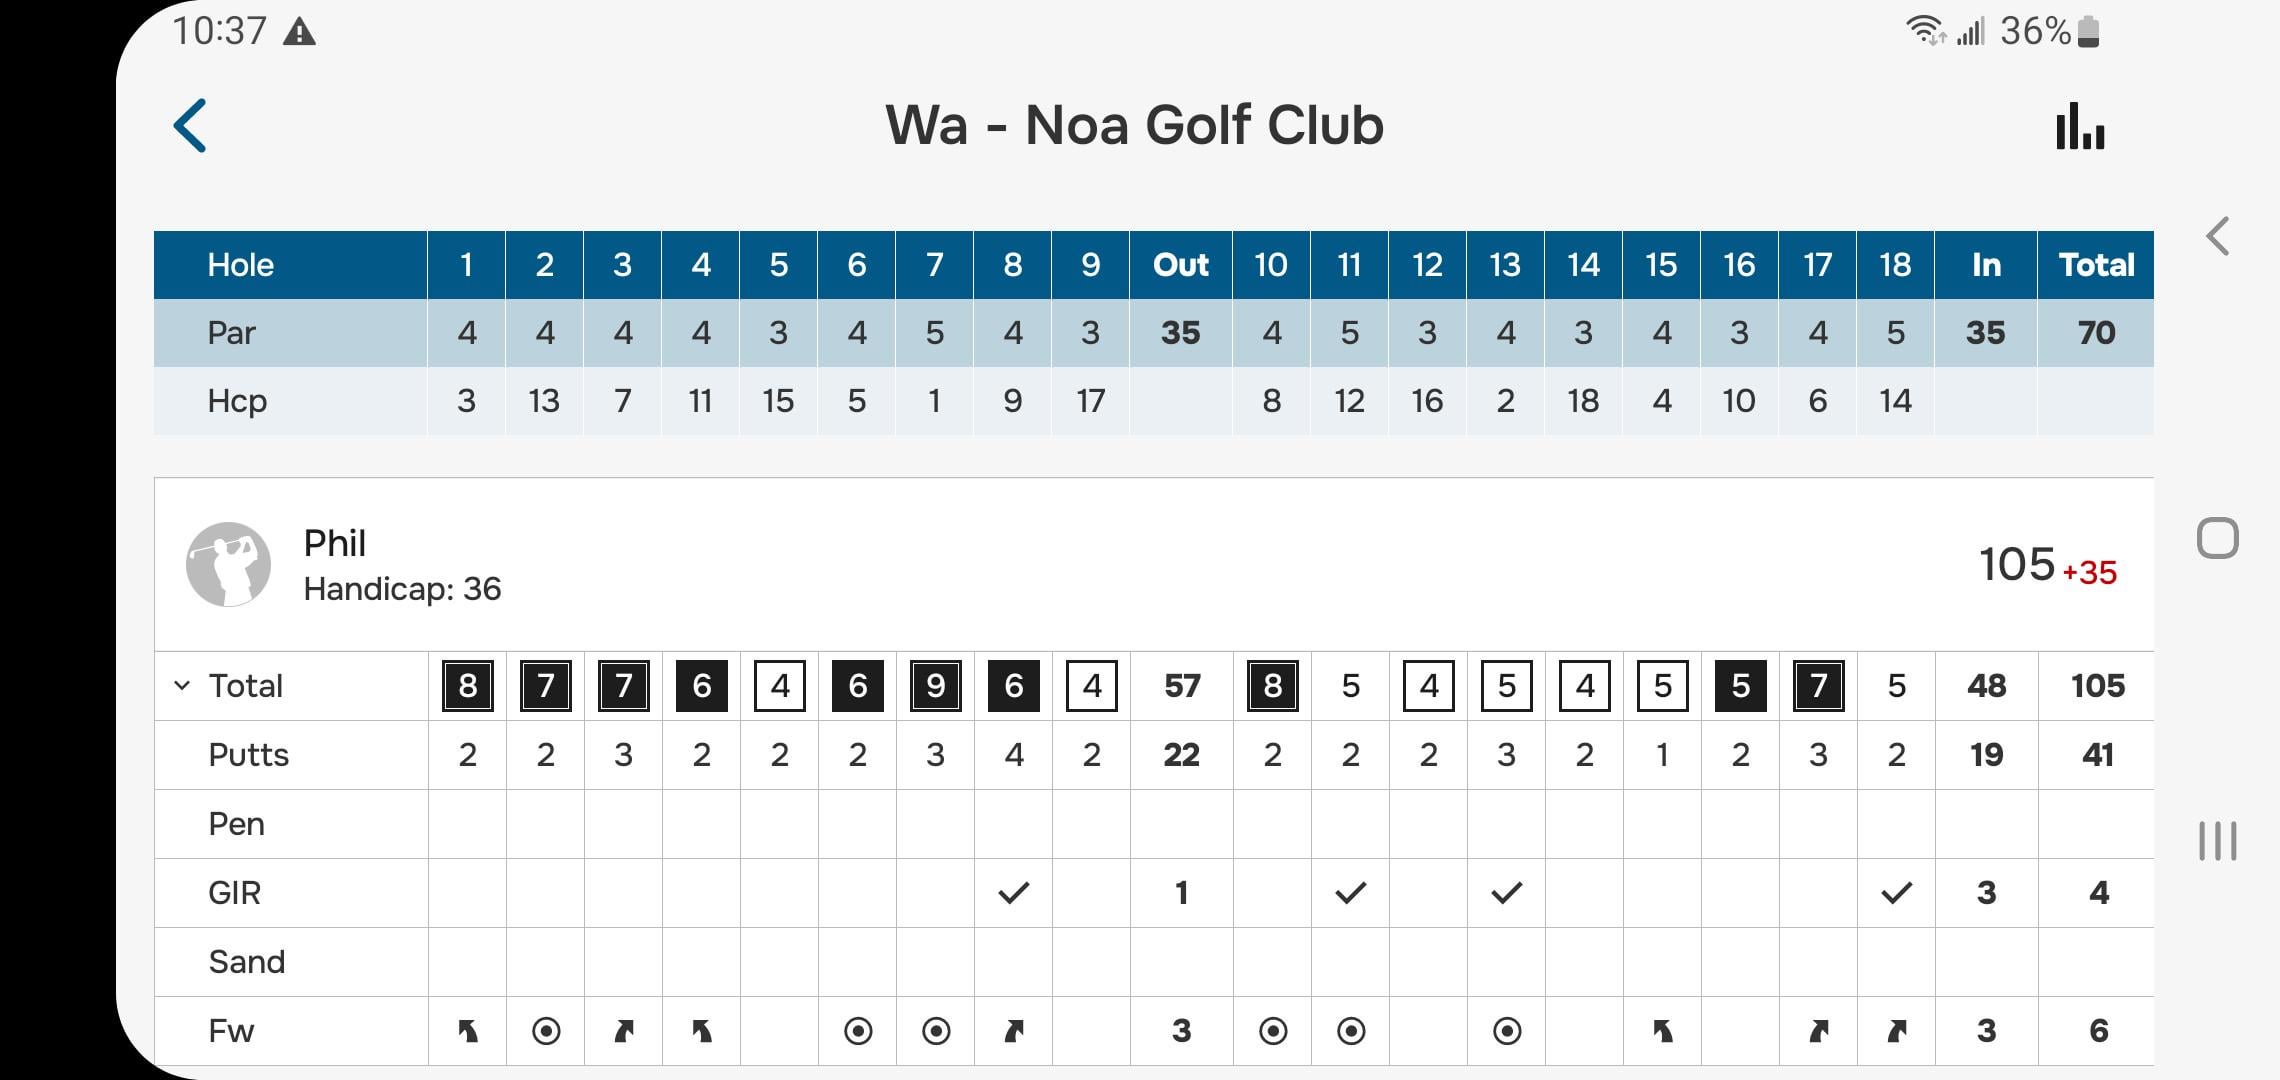This screenshot has height=1080, width=2280.
Task: Tap Android home square button
Action: pyautogui.click(x=2217, y=539)
